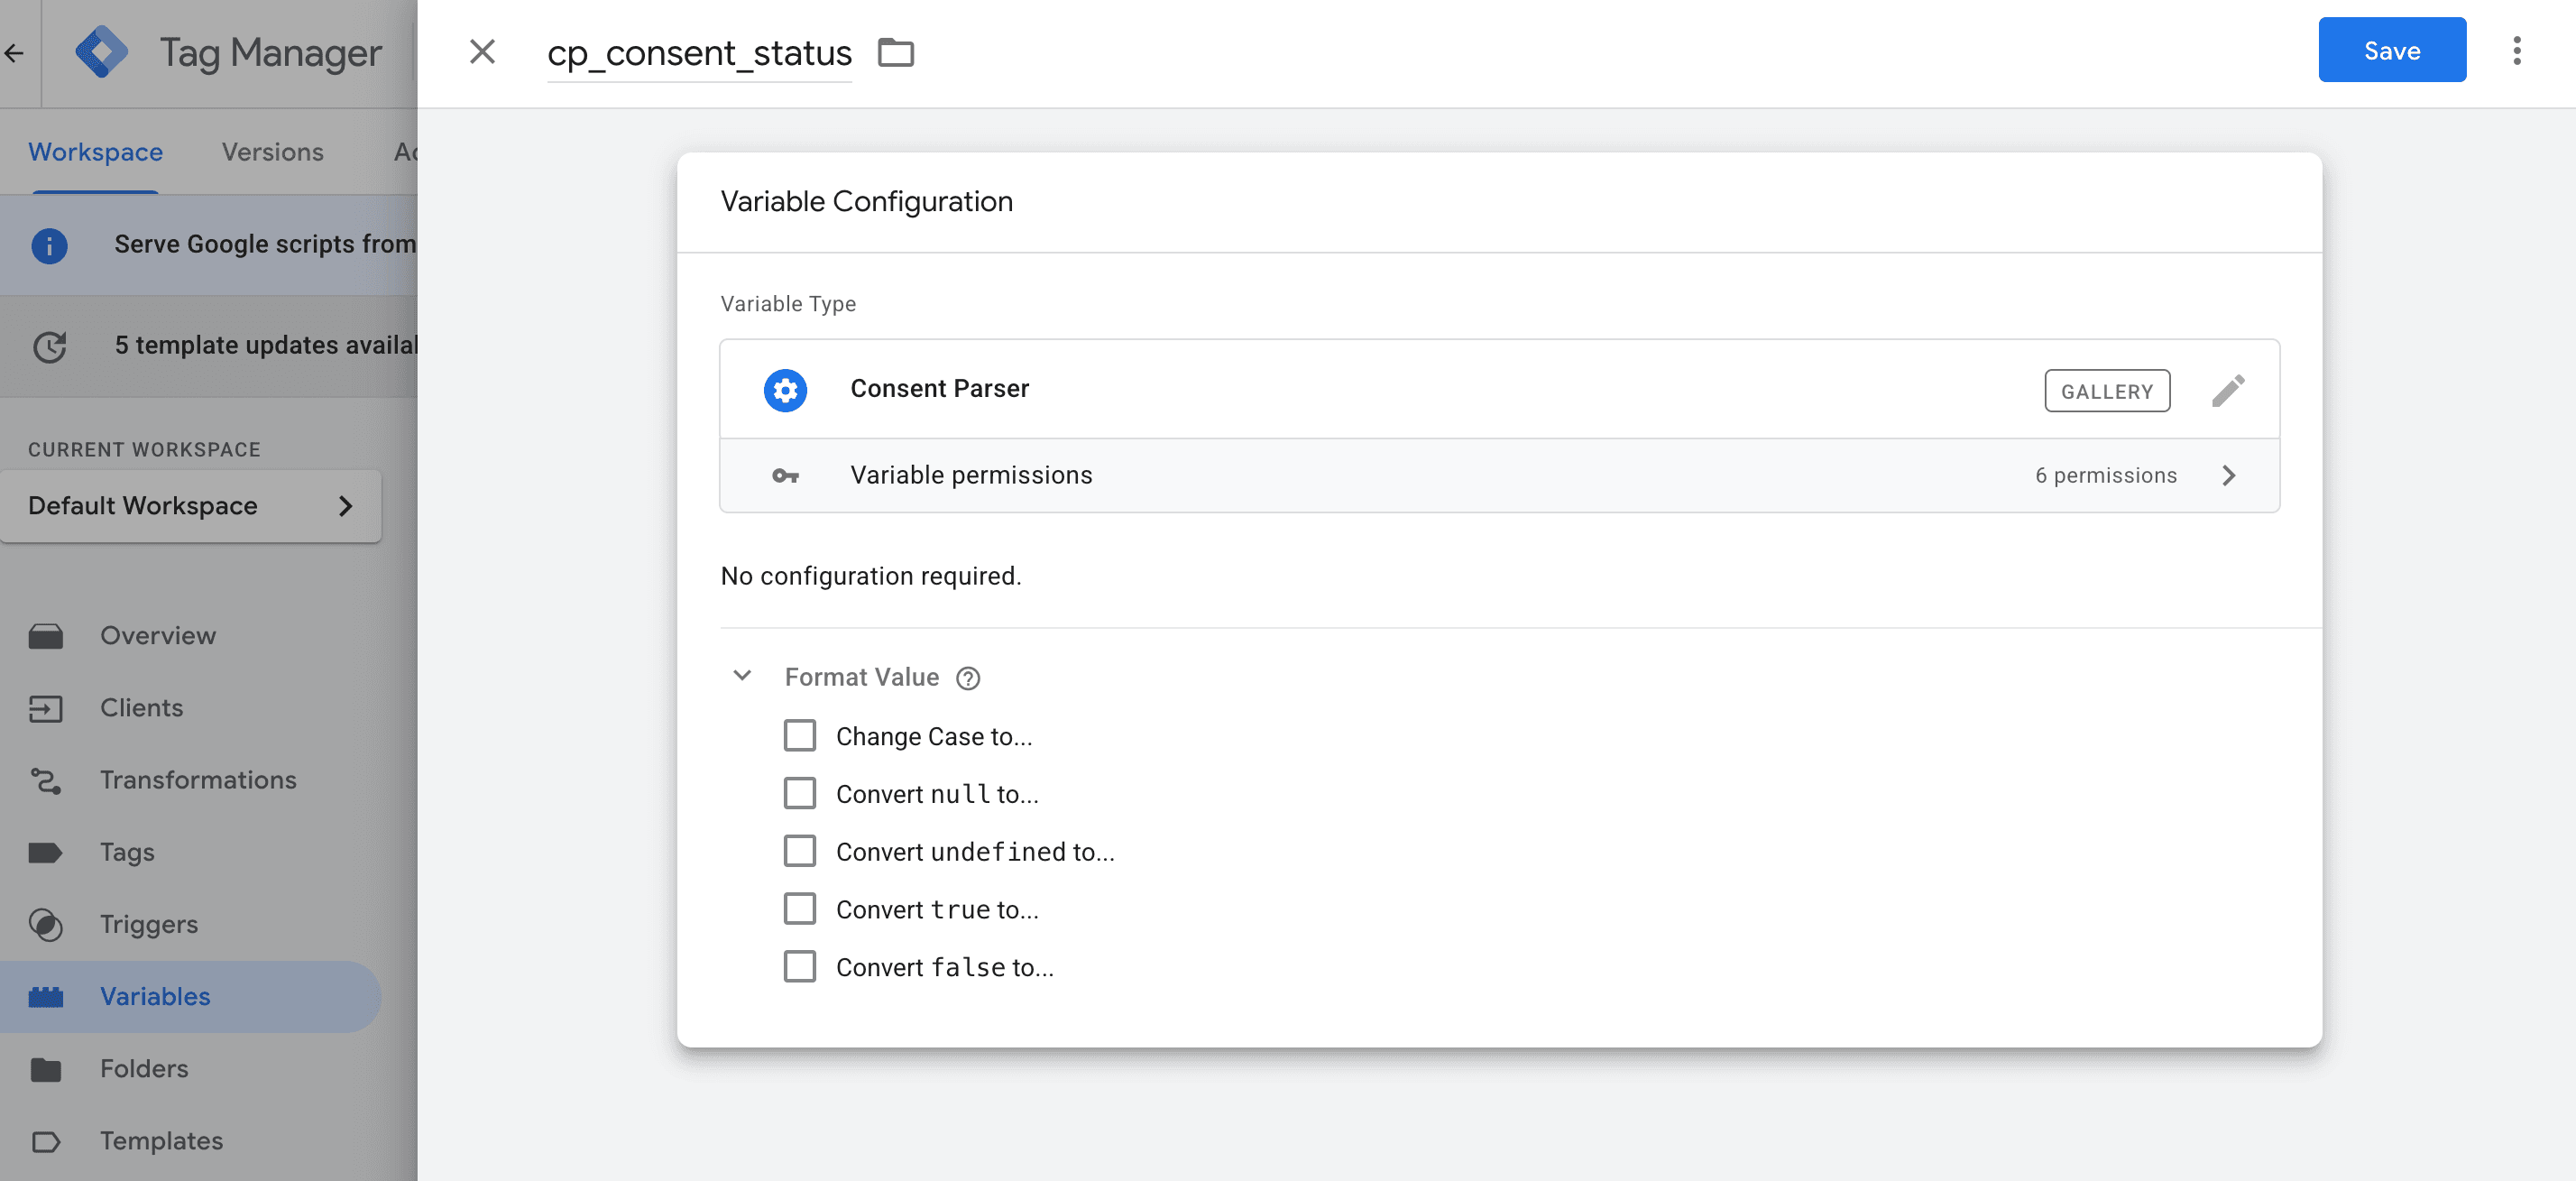Click the pencil edit icon for Consent Parser
The height and width of the screenshot is (1181, 2576).
pyautogui.click(x=2227, y=390)
